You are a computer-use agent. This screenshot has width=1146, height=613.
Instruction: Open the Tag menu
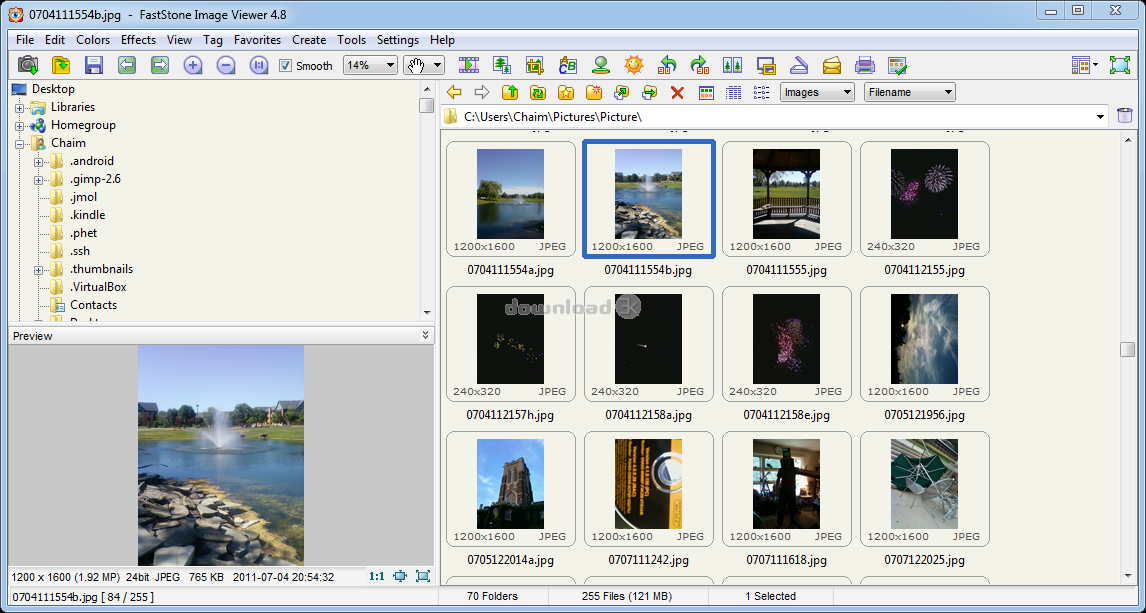coord(213,40)
